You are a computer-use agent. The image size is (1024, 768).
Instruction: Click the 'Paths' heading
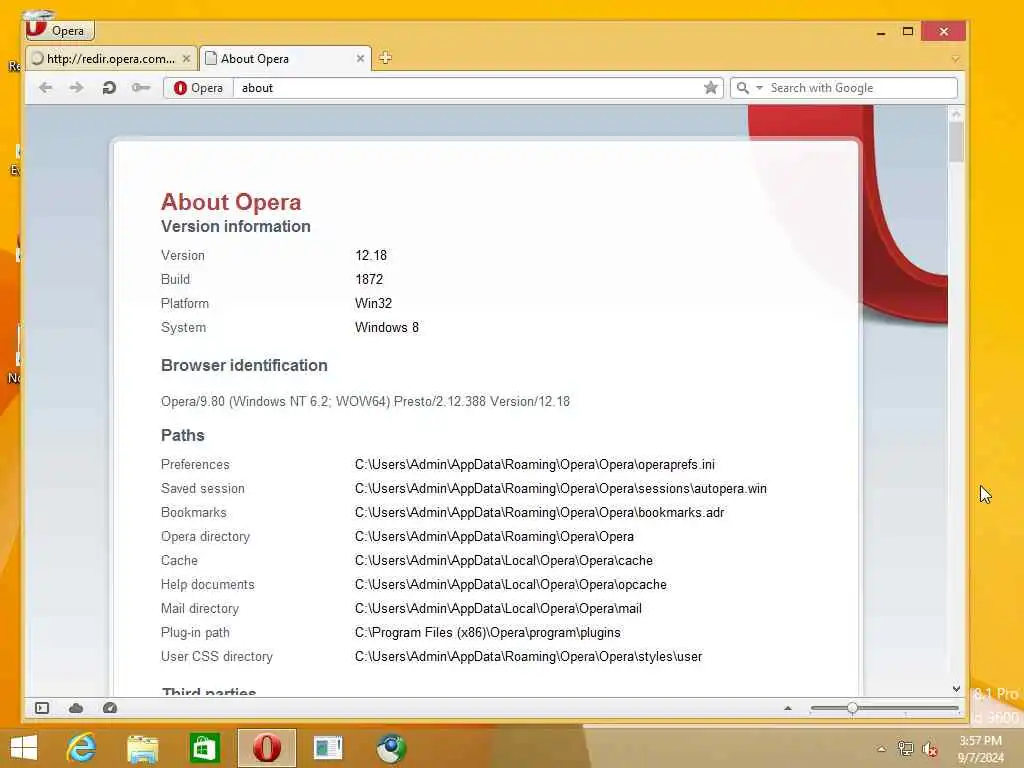pyautogui.click(x=183, y=436)
